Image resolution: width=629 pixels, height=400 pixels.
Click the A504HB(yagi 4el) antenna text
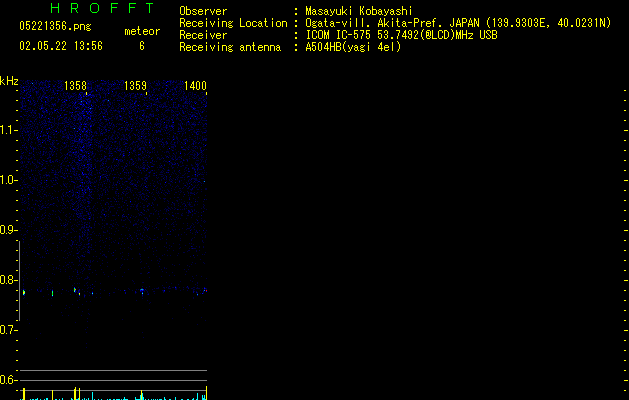click(353, 47)
